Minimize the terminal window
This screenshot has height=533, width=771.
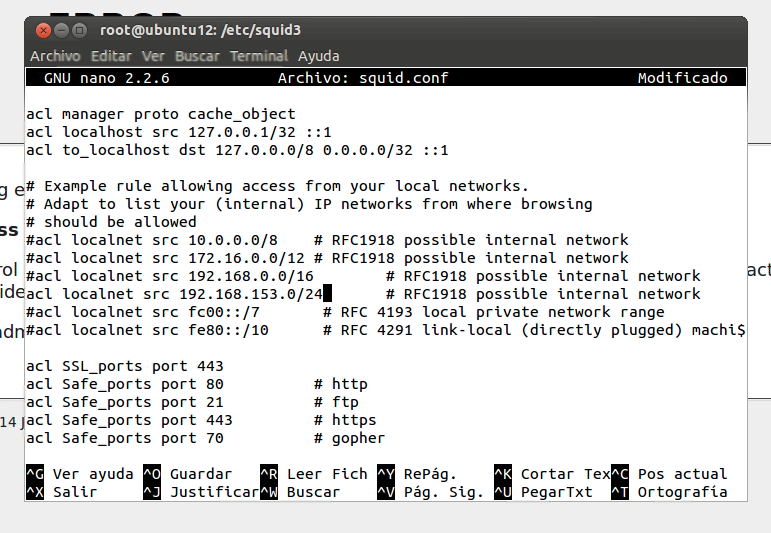click(61, 31)
